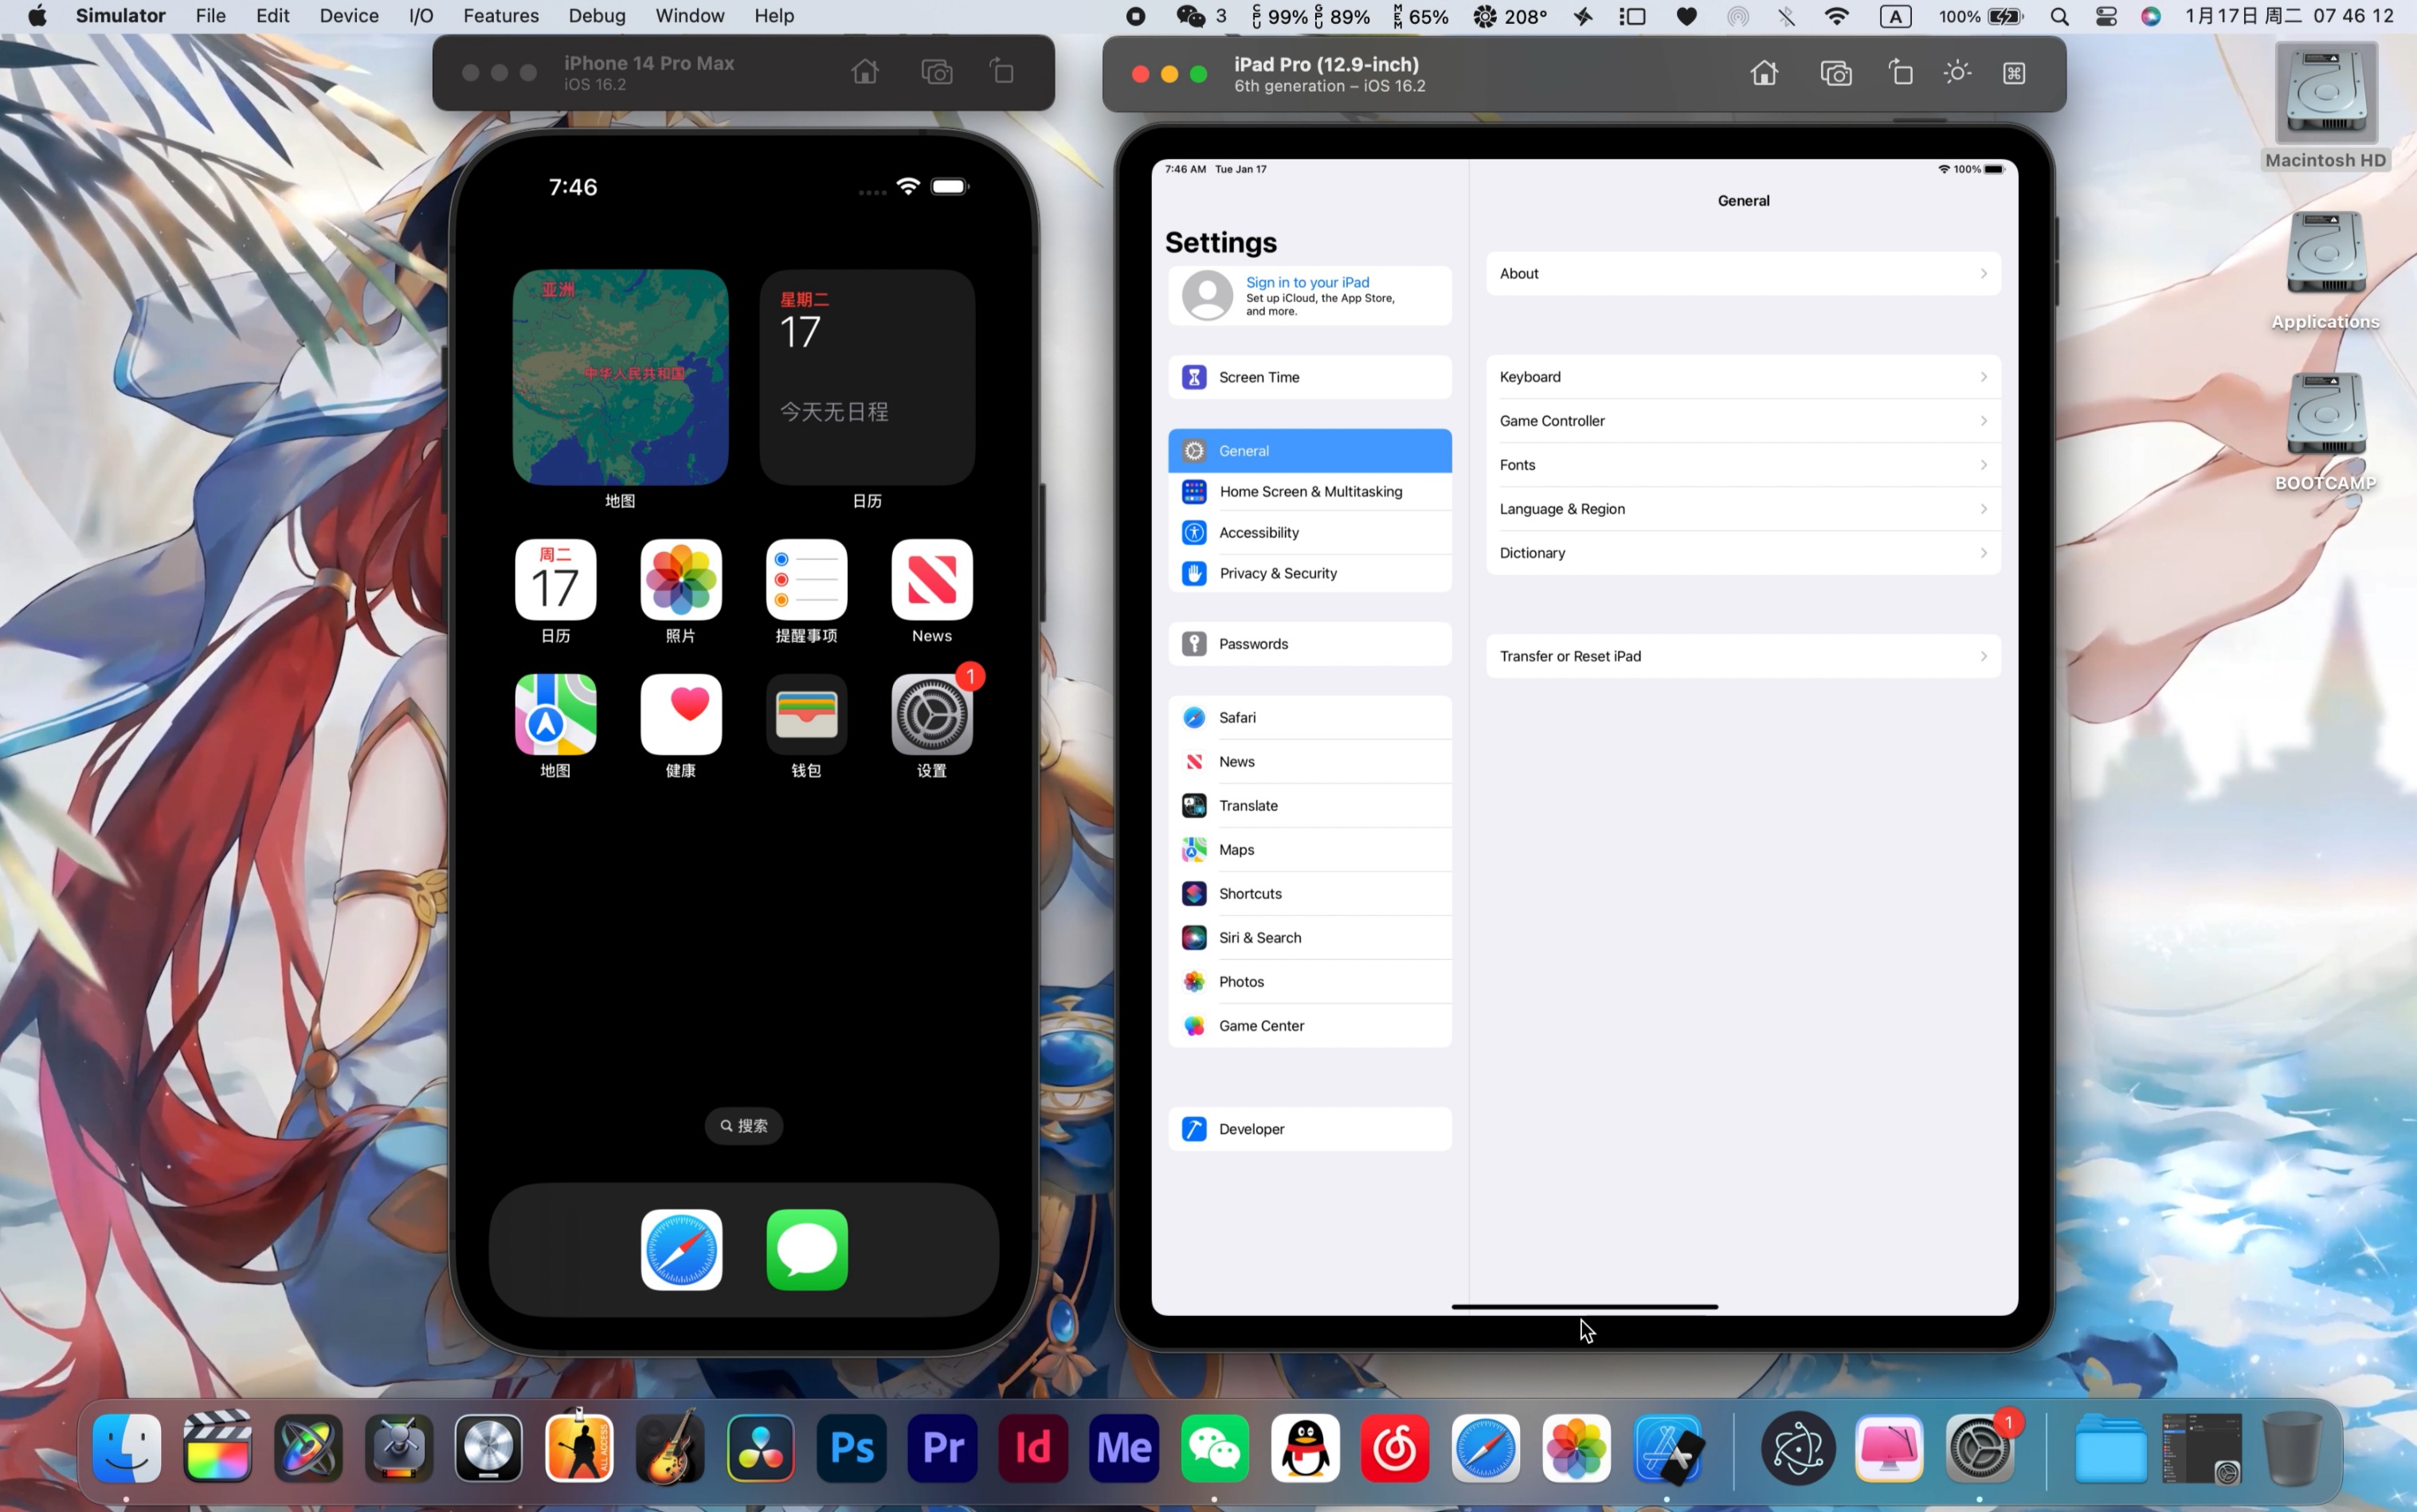The height and width of the screenshot is (1512, 2417).
Task: Open Shortcuts in iPad Settings sidebar
Action: [x=1310, y=893]
